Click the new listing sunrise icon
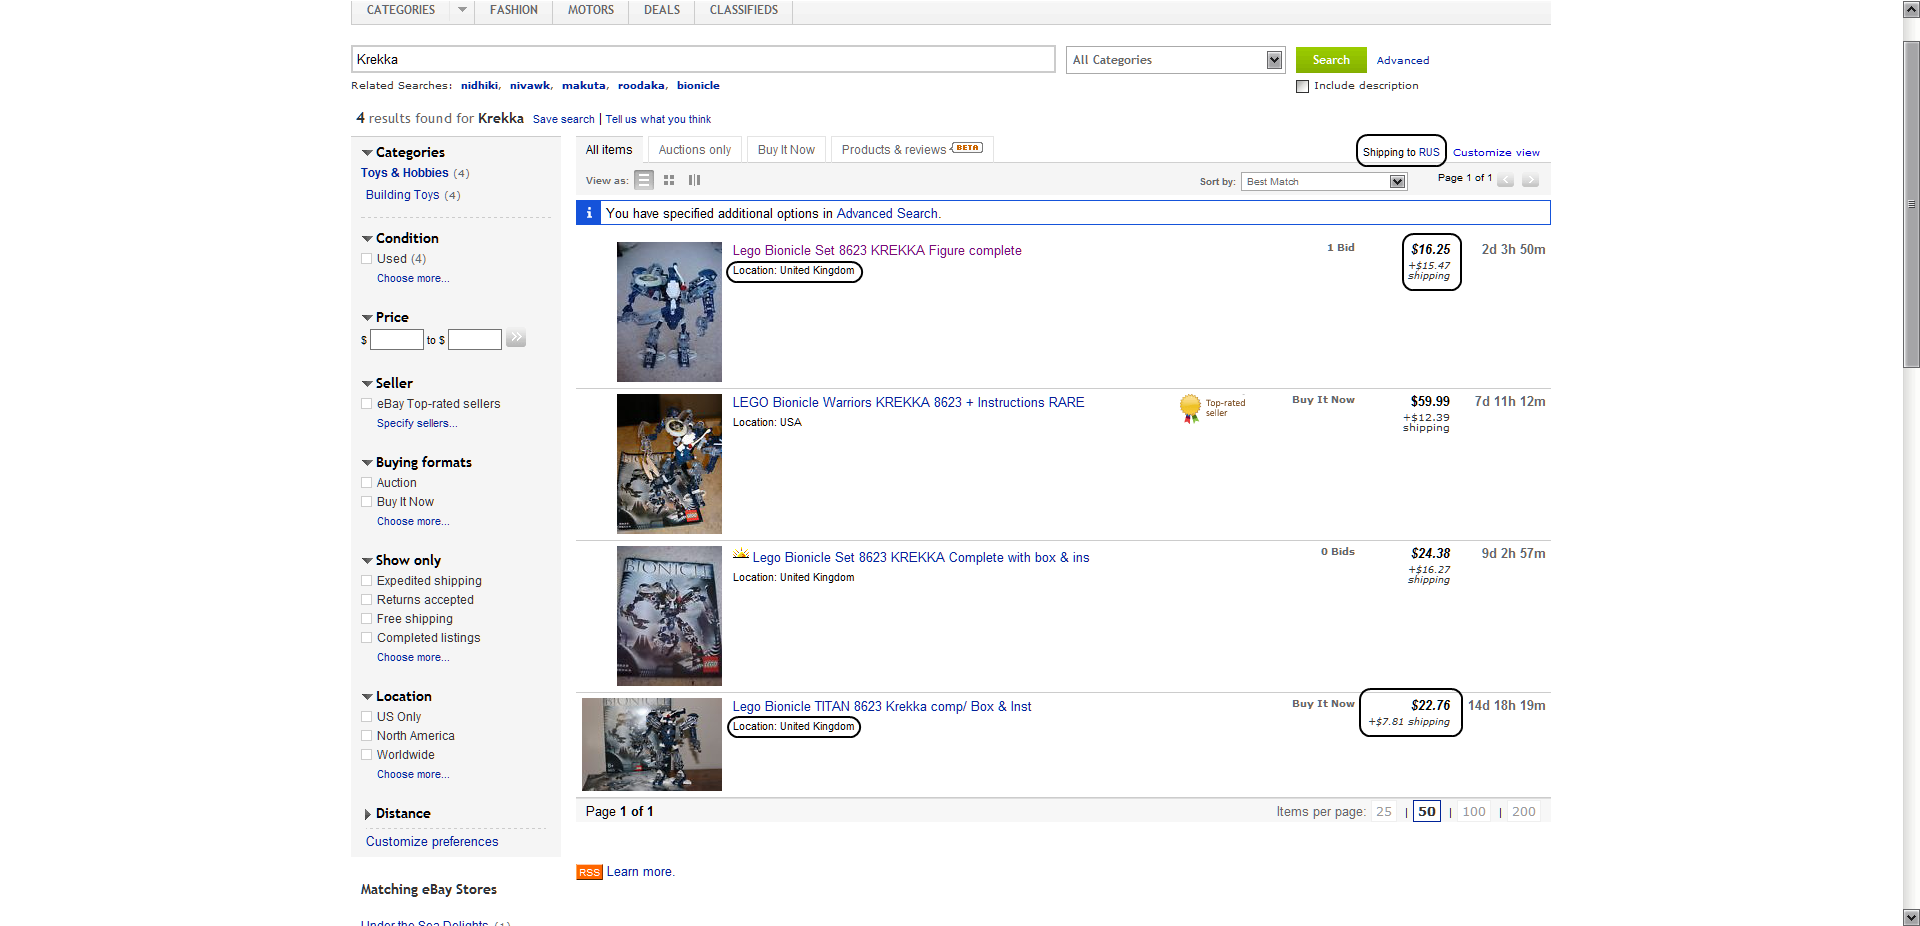The image size is (1920, 926). [x=741, y=555]
